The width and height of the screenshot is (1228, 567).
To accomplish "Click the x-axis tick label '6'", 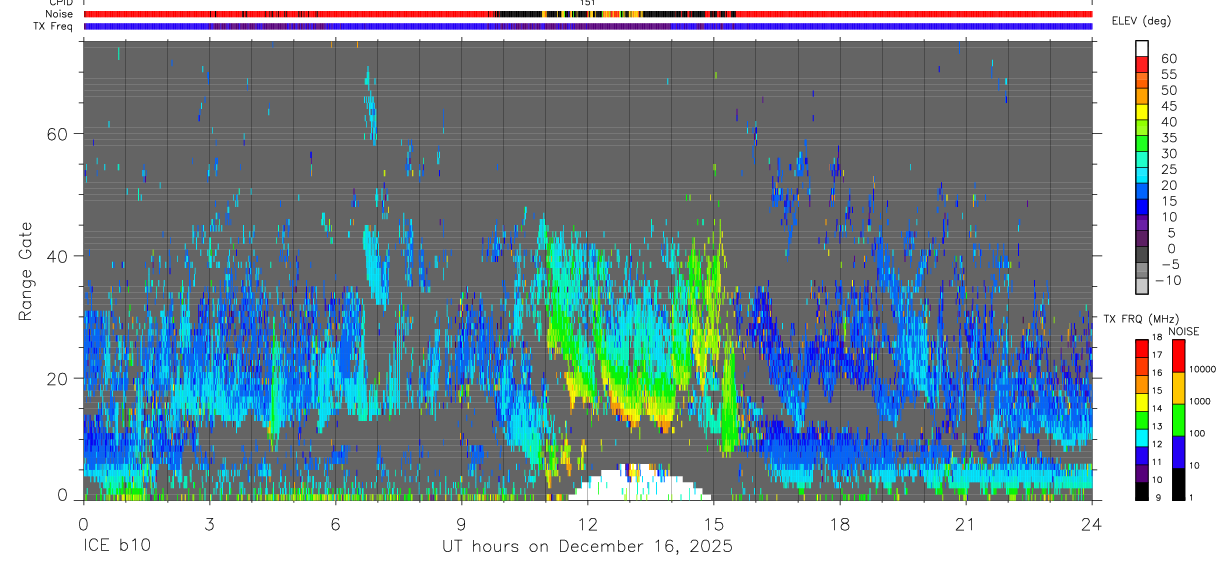I will pos(335,523).
